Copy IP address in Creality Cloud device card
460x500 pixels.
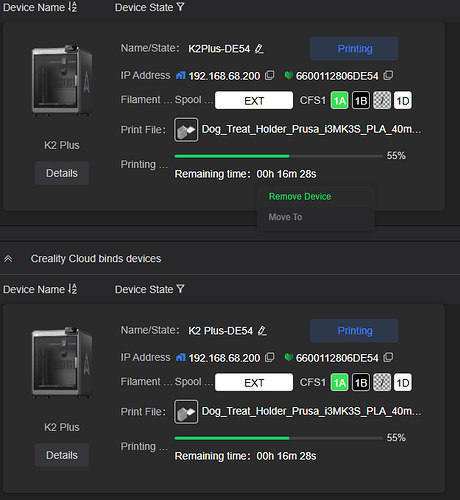269,357
